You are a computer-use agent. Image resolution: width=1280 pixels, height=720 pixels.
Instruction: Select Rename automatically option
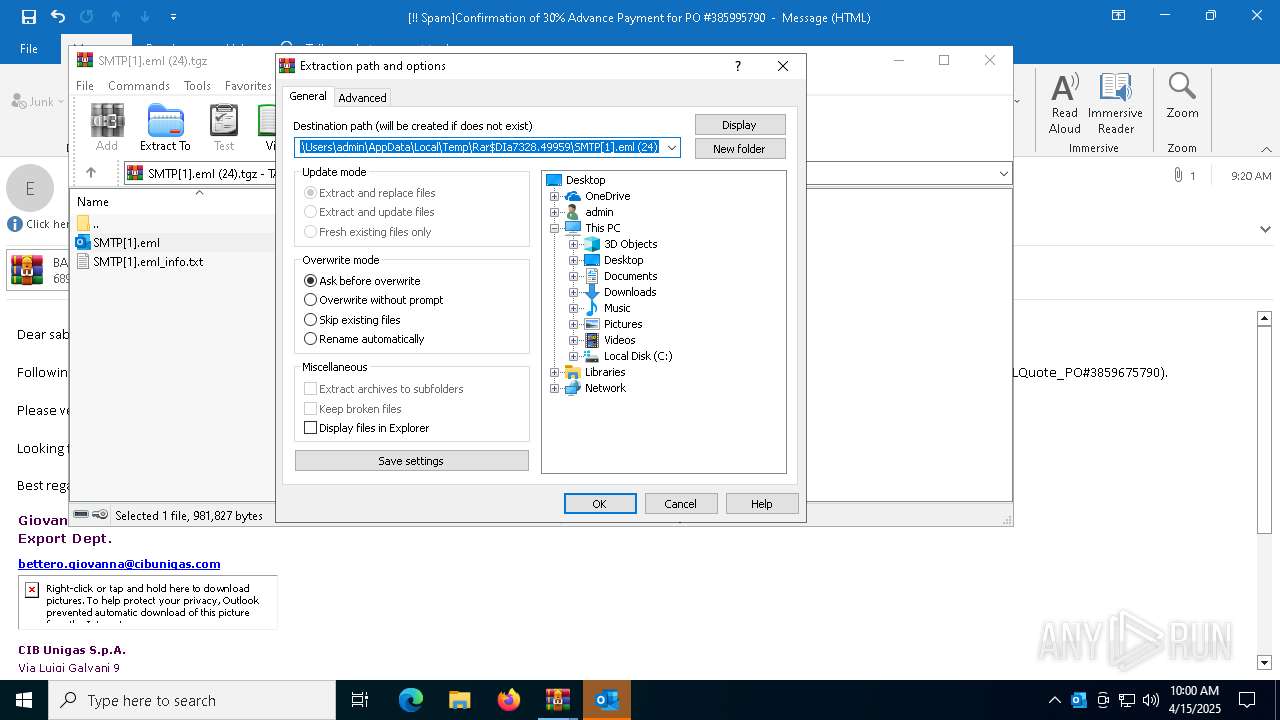[364, 339]
